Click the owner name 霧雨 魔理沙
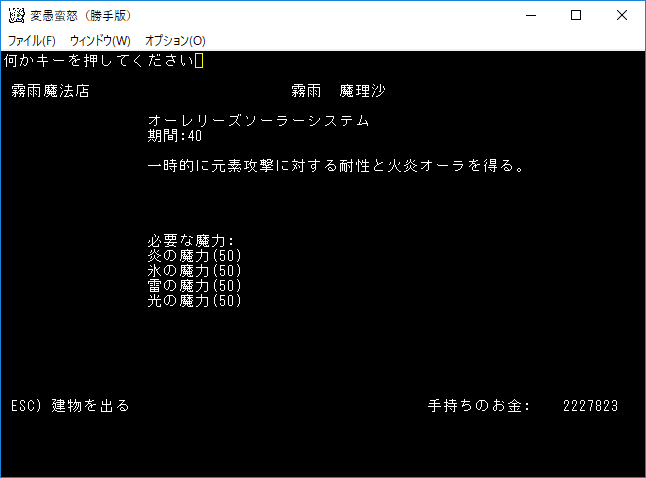Screen dimensions: 646x478 point(338,91)
